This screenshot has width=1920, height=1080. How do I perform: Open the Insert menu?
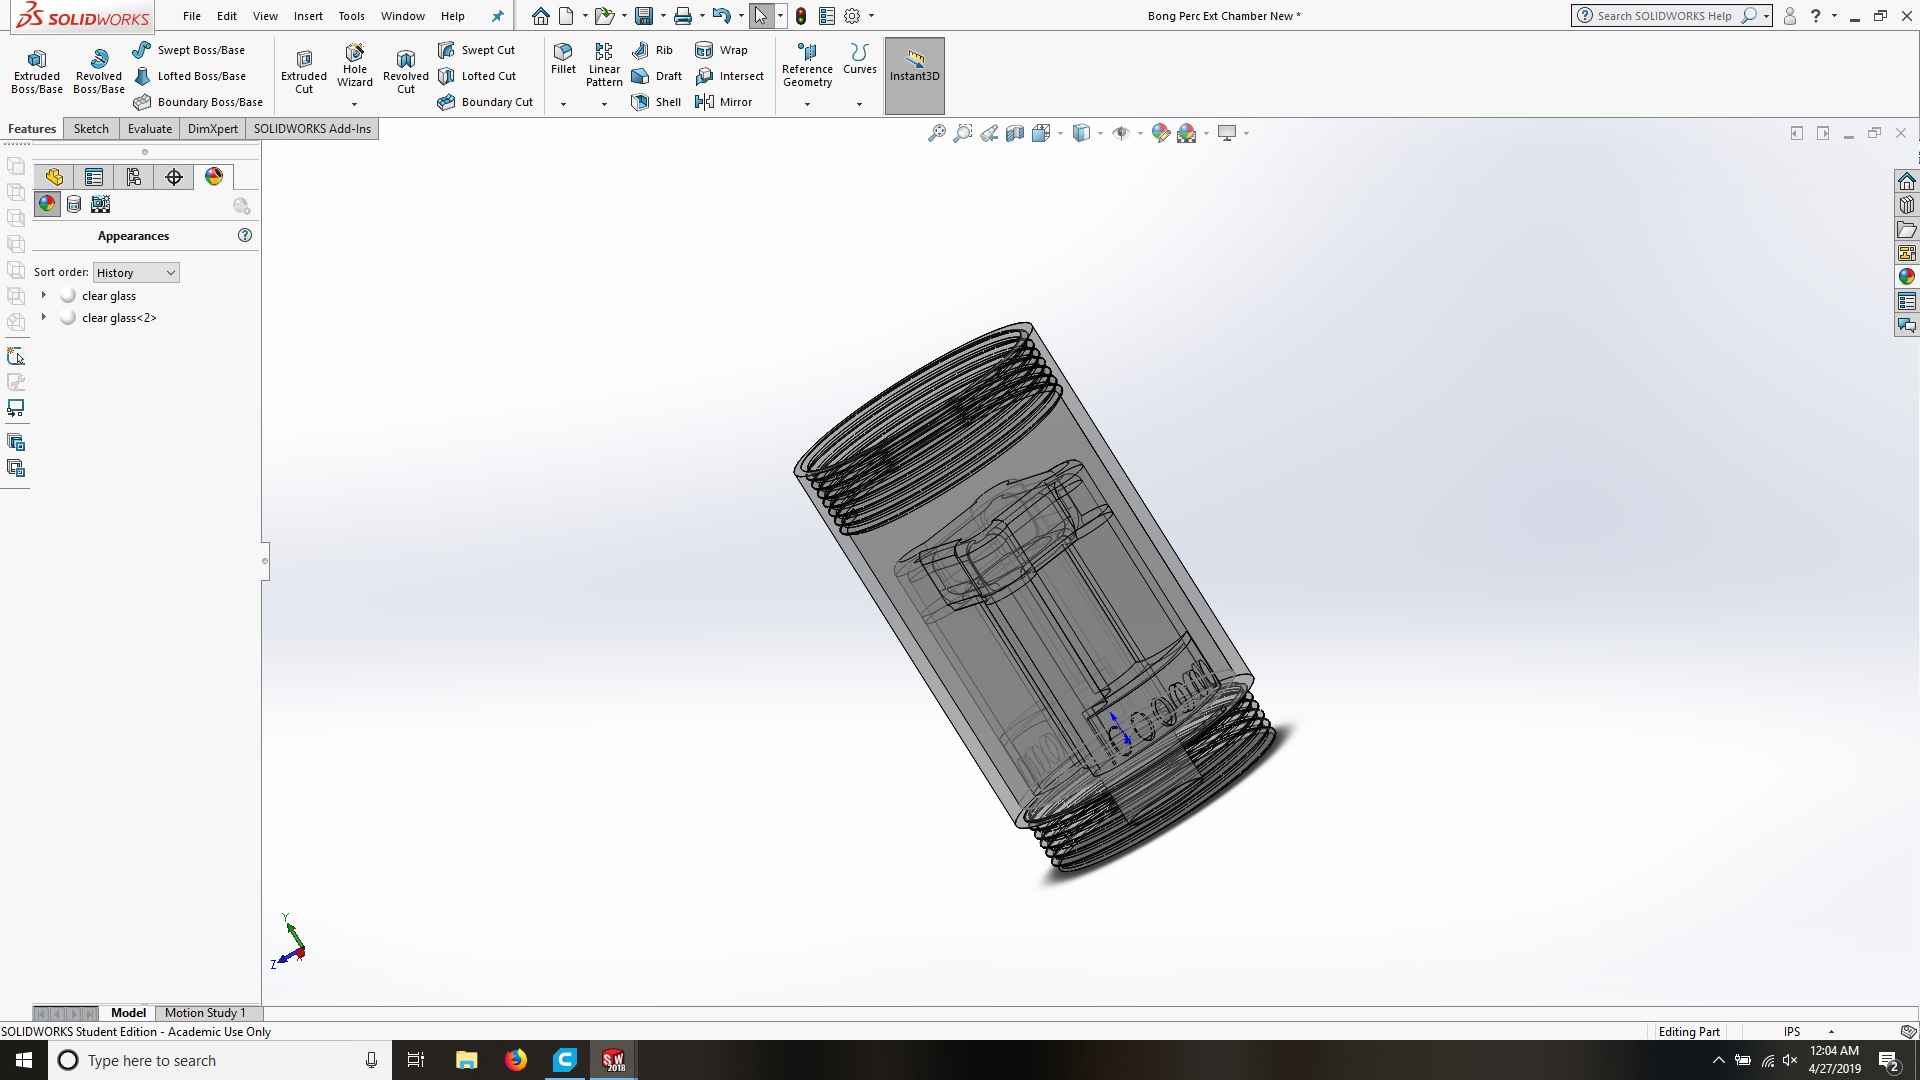(308, 16)
